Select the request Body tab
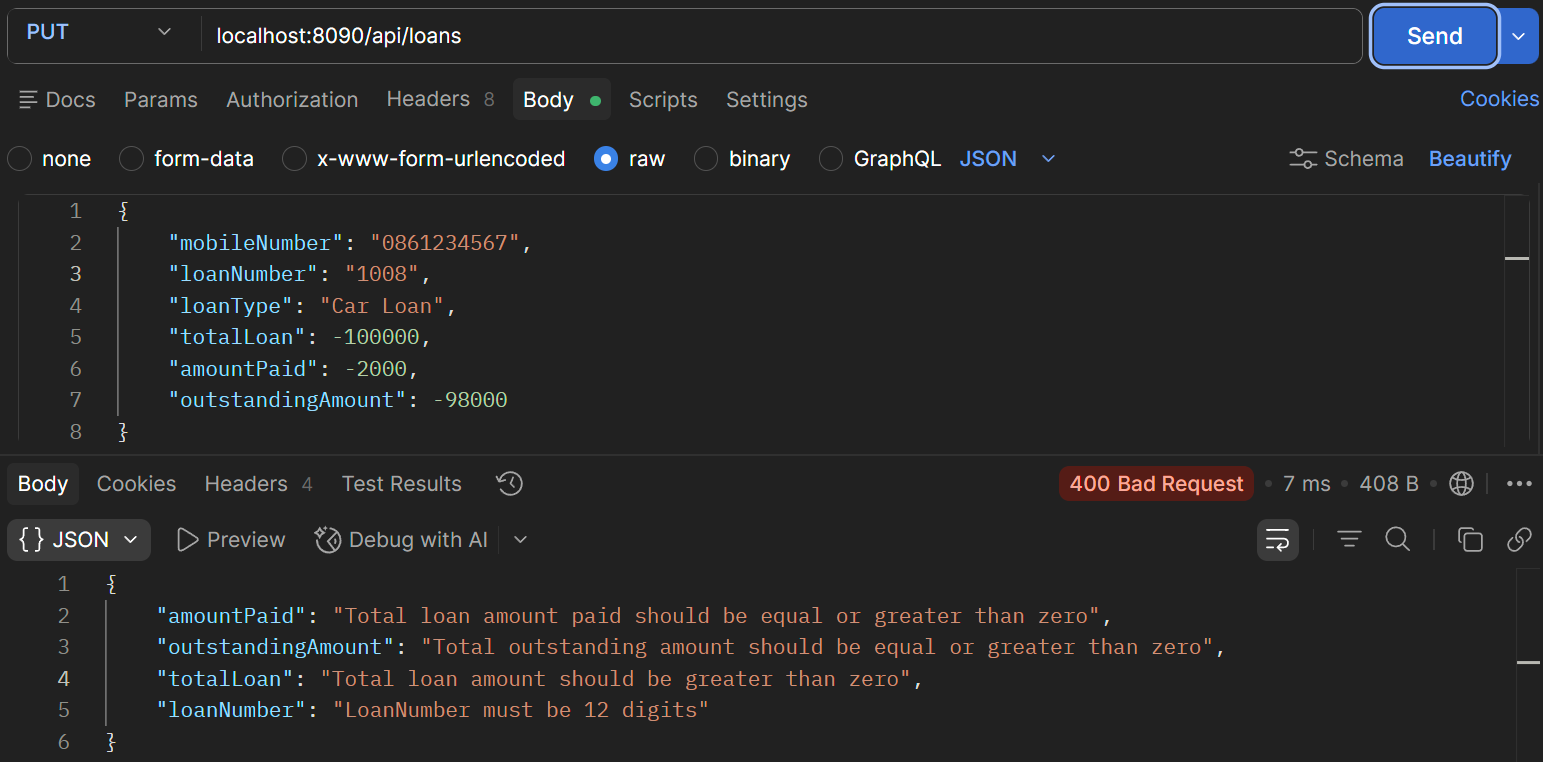 [561, 100]
